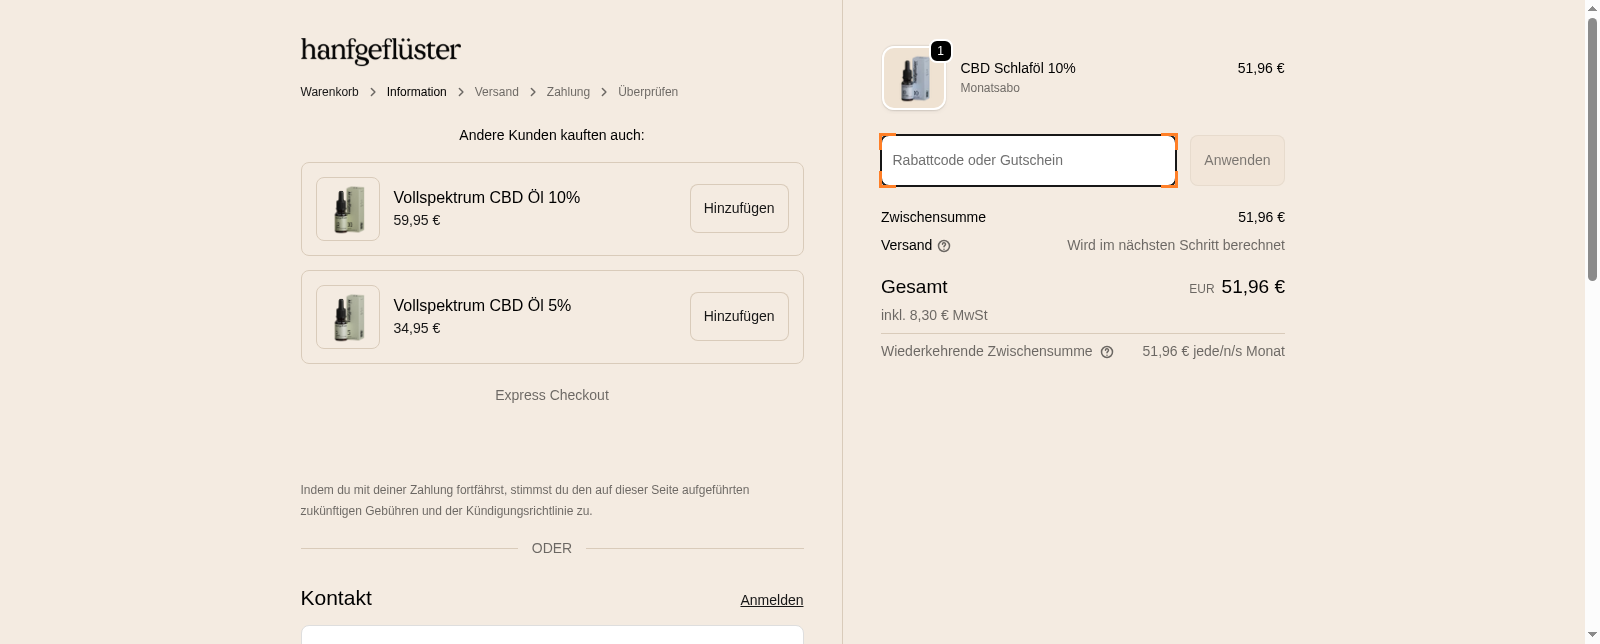Open the Zahlung breadcrumb step

coord(568,92)
